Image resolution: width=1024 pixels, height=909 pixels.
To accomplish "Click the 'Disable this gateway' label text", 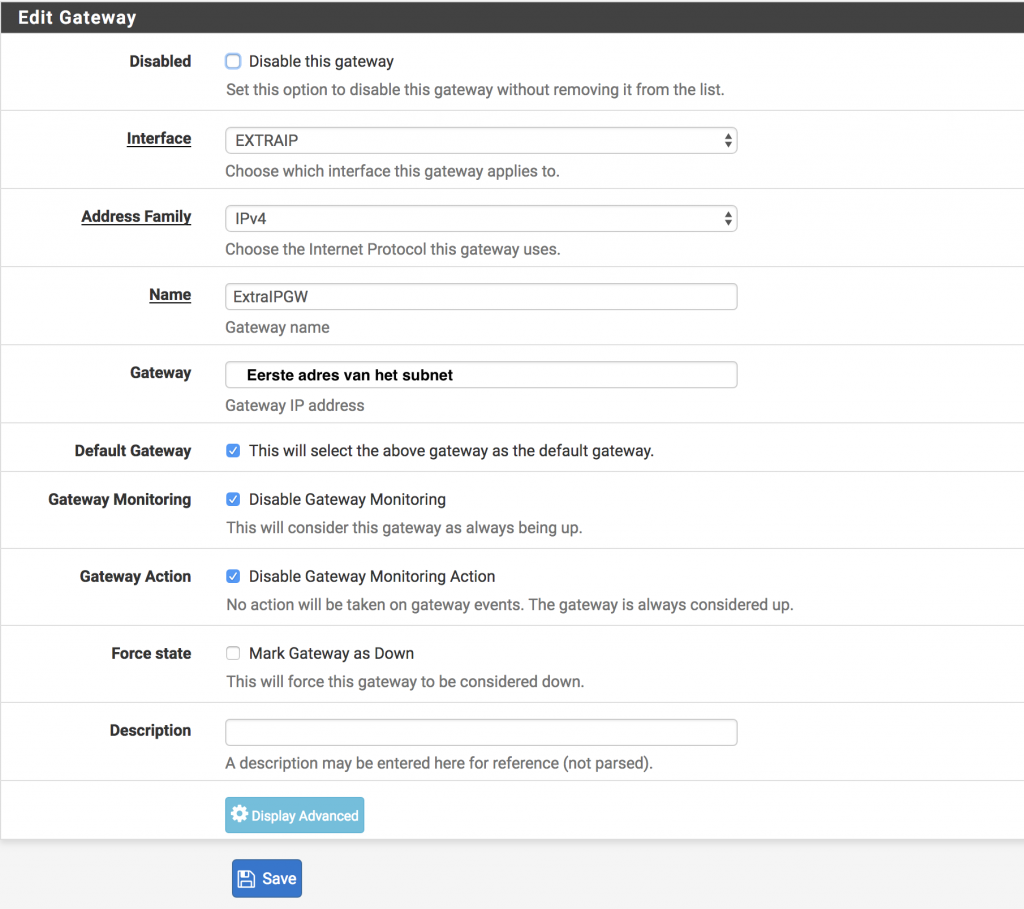I will (x=321, y=61).
